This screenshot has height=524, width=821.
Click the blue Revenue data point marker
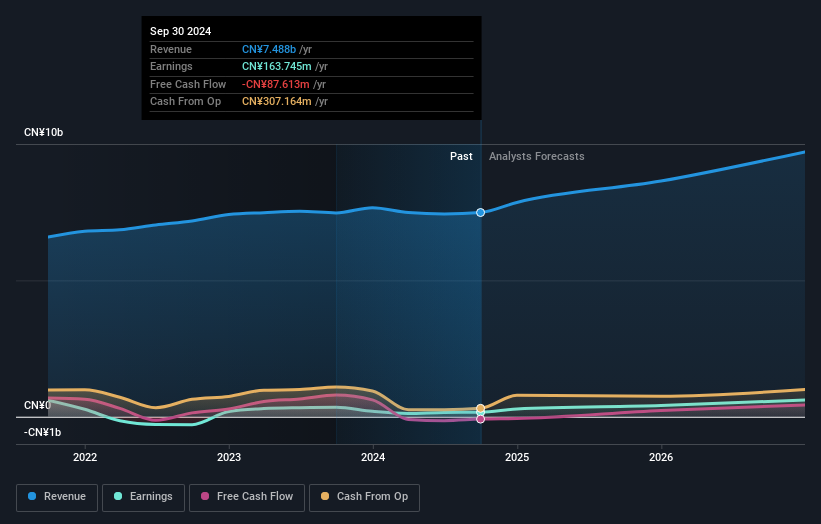click(x=480, y=213)
